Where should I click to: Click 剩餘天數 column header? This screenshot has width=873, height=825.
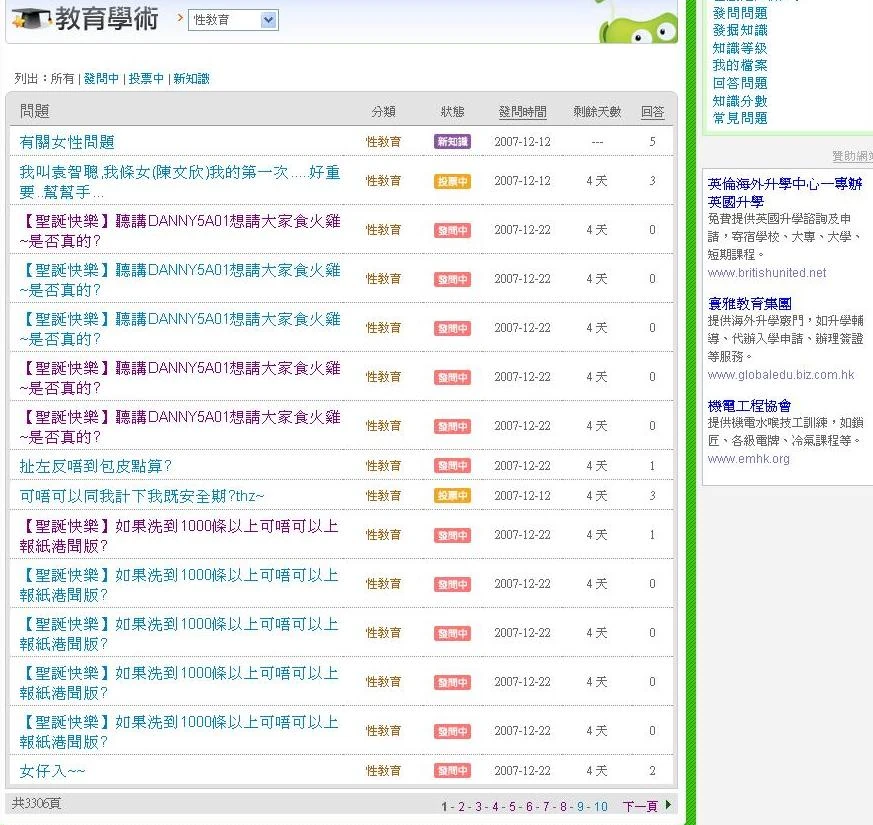pos(597,111)
